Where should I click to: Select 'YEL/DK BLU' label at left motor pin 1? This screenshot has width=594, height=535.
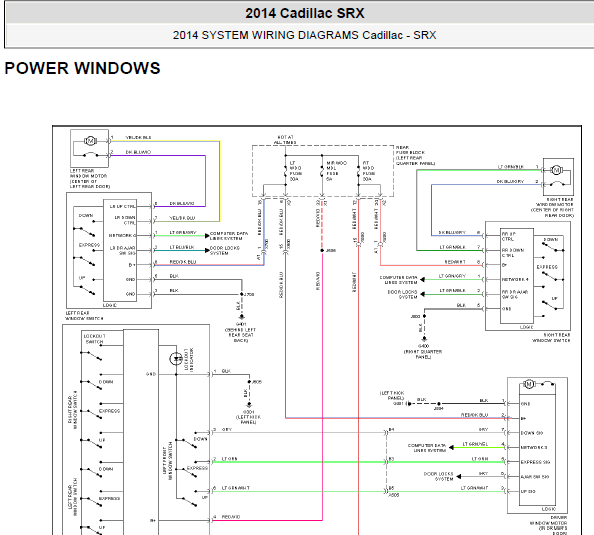click(138, 138)
